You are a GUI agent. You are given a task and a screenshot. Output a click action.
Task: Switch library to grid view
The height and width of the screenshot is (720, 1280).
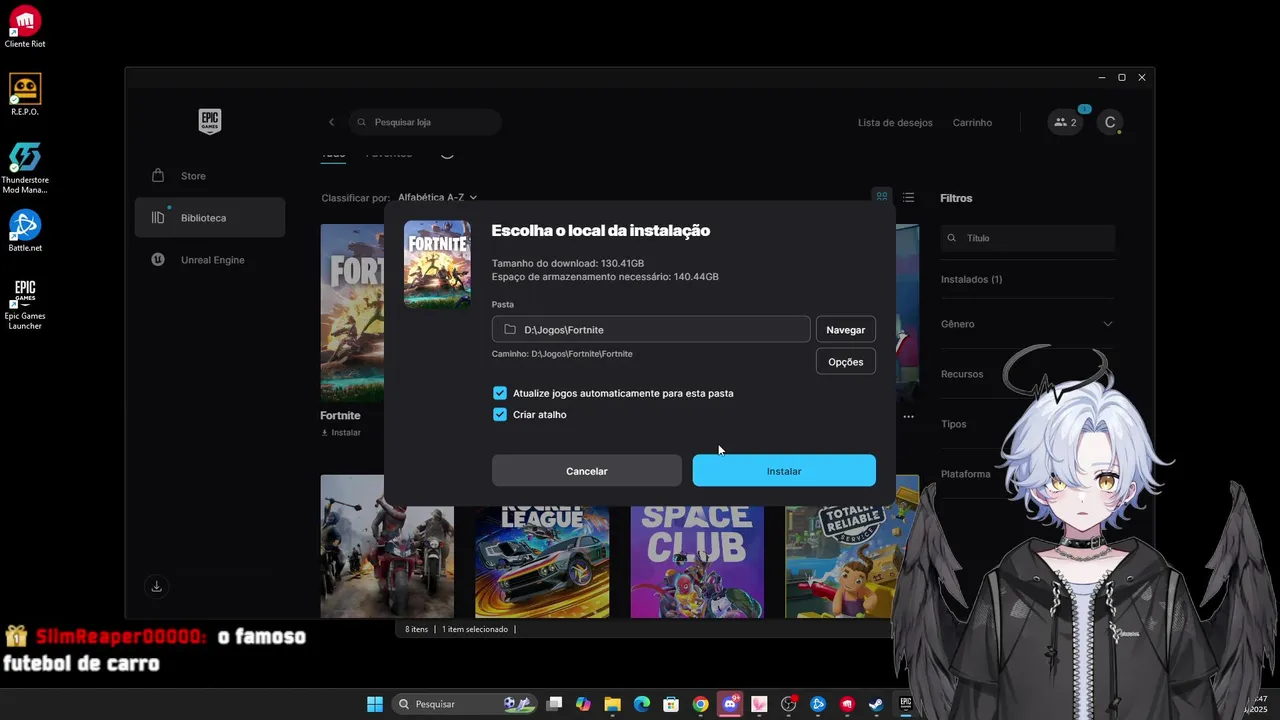coord(881,197)
